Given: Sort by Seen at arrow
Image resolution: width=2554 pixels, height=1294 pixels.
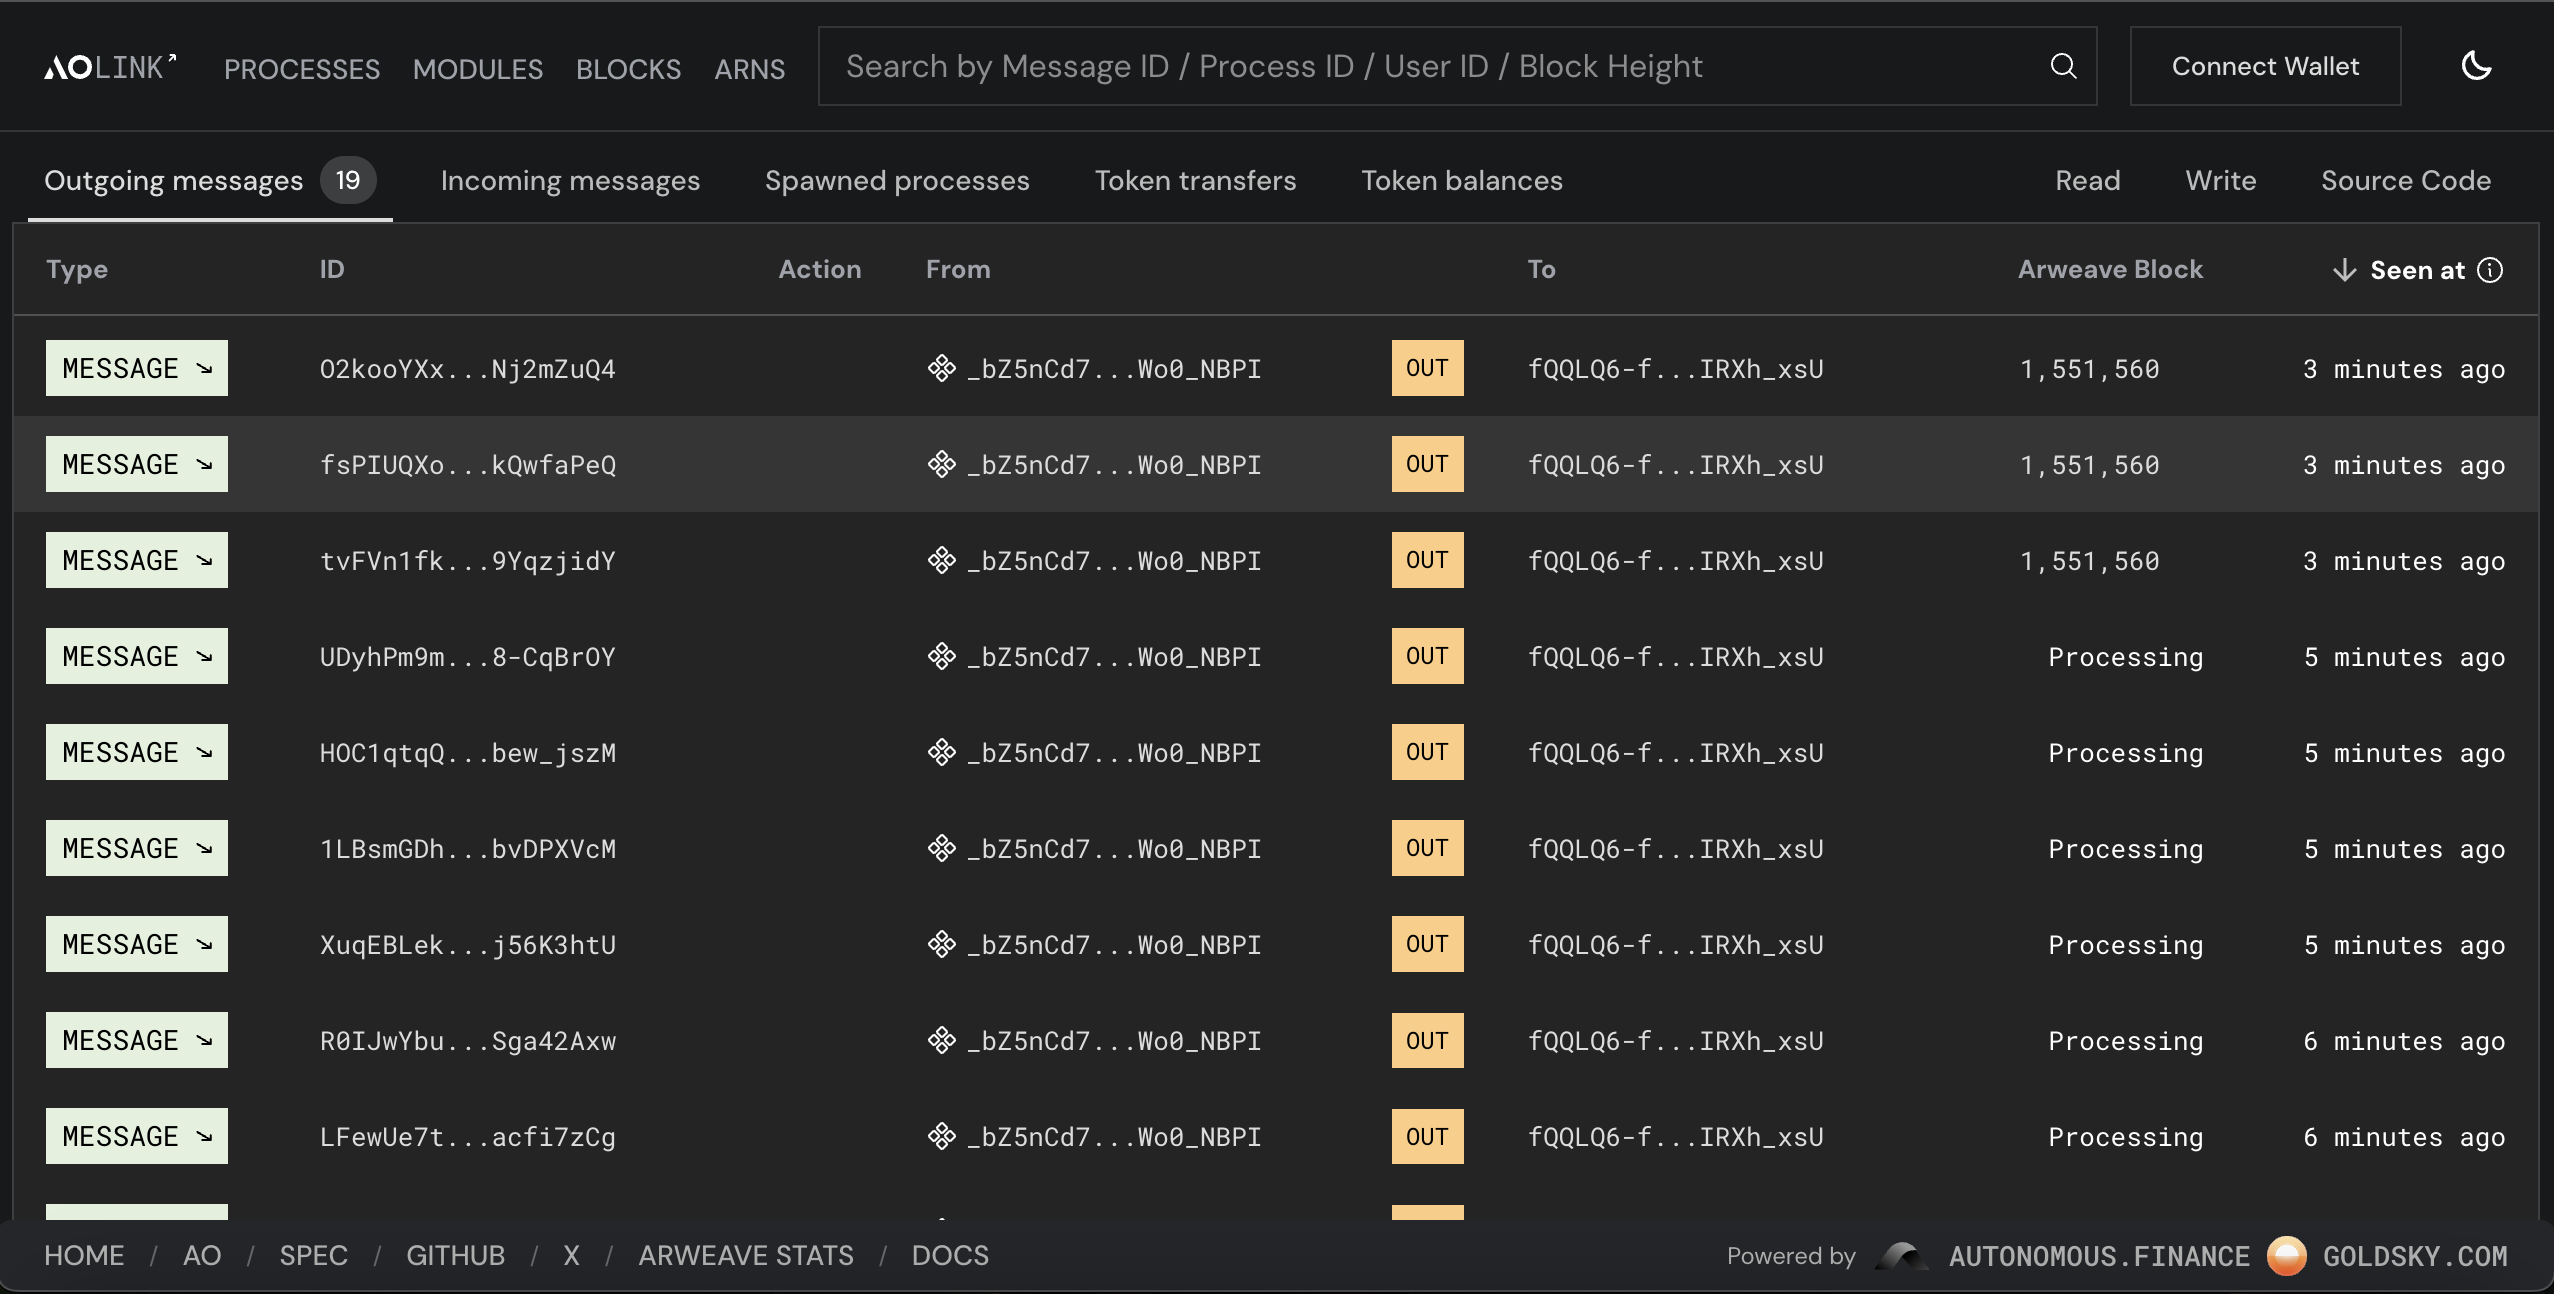Looking at the screenshot, I should click(x=2344, y=270).
